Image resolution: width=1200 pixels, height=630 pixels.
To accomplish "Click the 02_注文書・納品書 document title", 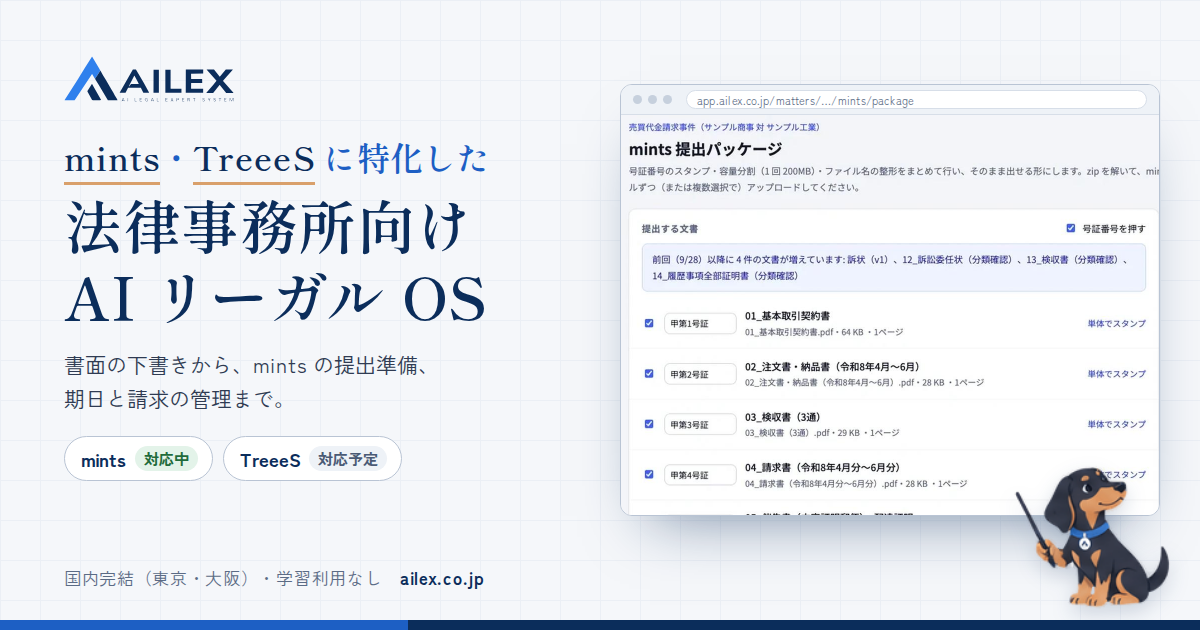I will 832,366.
